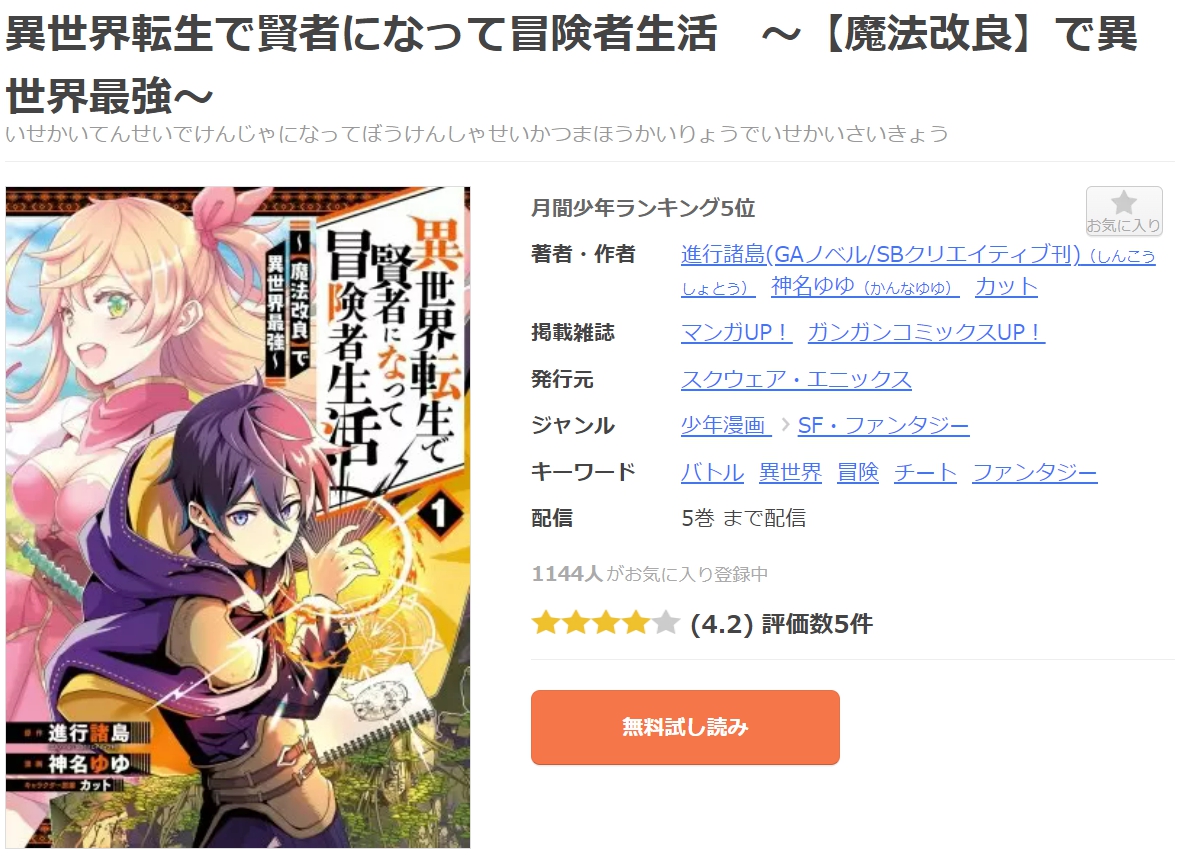Select the バトル keyword tag
Screen dimensions: 1182x867
712,472
